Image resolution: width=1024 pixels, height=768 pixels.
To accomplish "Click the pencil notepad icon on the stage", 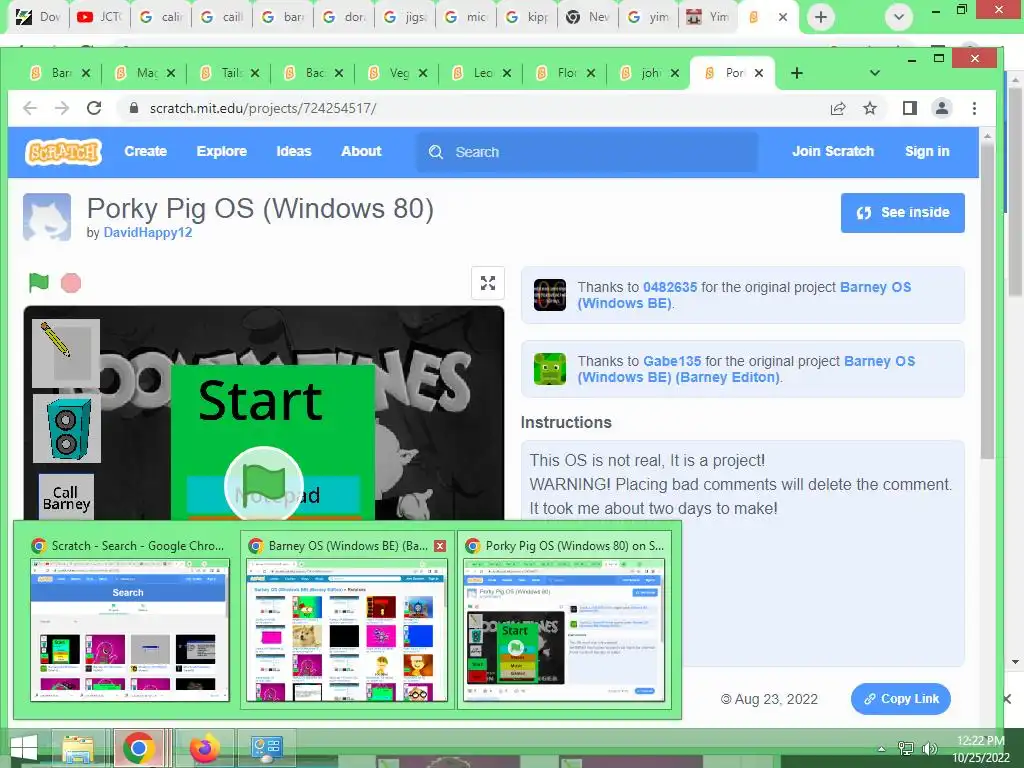I will [66, 353].
